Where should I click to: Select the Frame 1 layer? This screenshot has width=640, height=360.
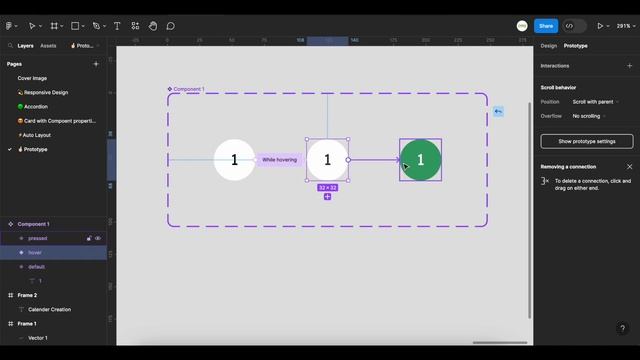coord(27,324)
